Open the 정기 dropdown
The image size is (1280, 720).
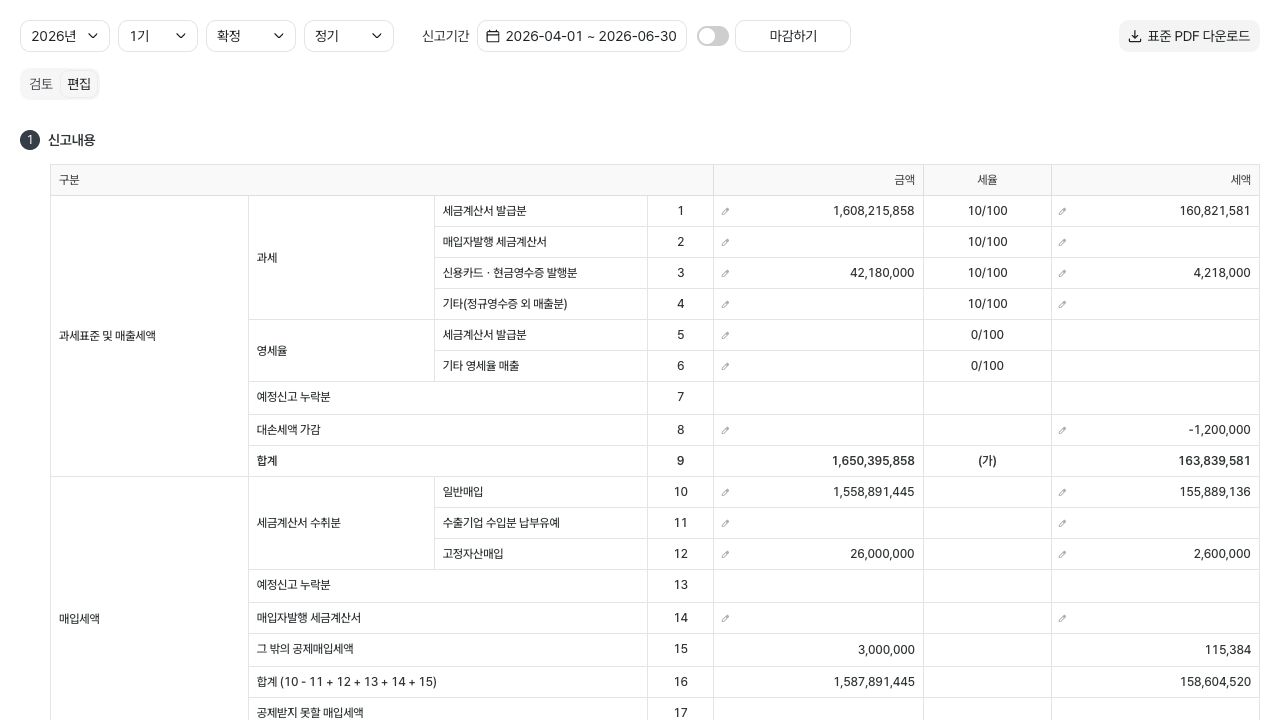(349, 36)
